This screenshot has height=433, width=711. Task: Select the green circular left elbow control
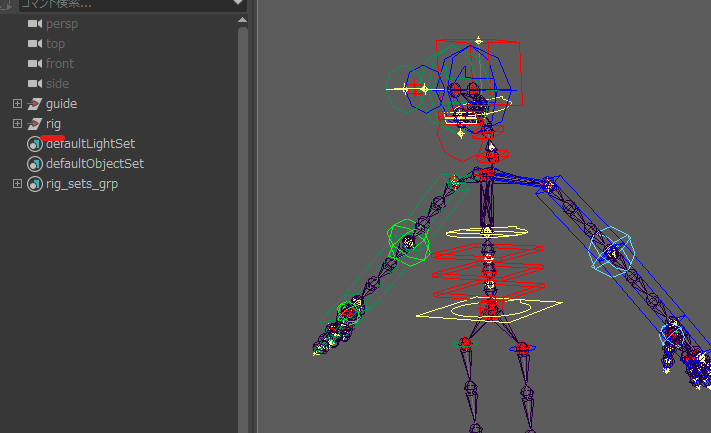[x=409, y=242]
